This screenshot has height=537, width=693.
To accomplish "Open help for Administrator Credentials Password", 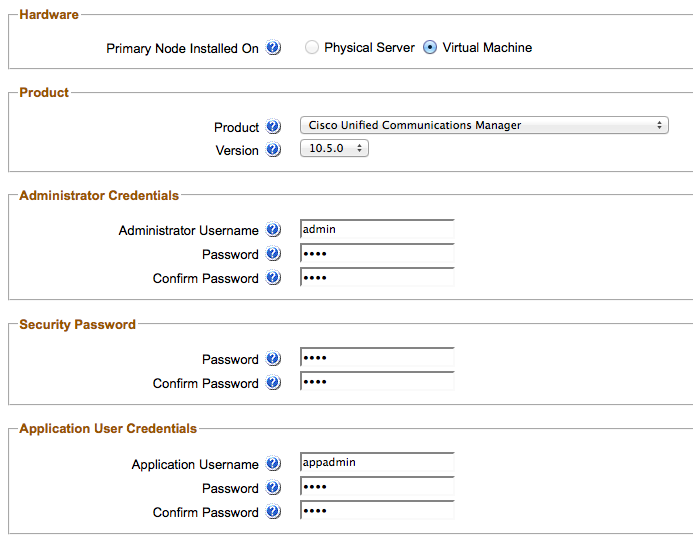I will [273, 254].
